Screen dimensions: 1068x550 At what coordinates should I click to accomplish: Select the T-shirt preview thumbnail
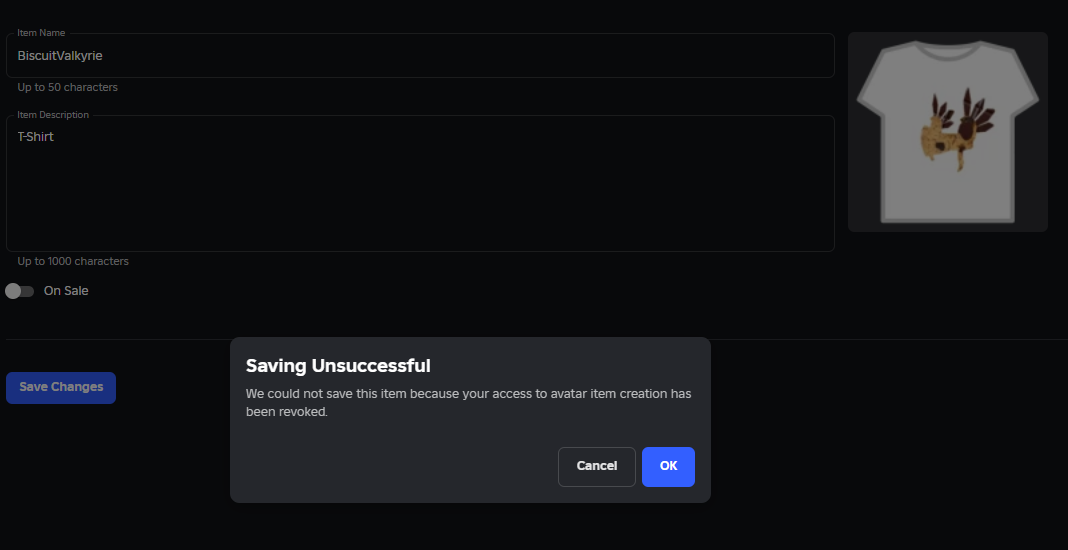point(947,132)
